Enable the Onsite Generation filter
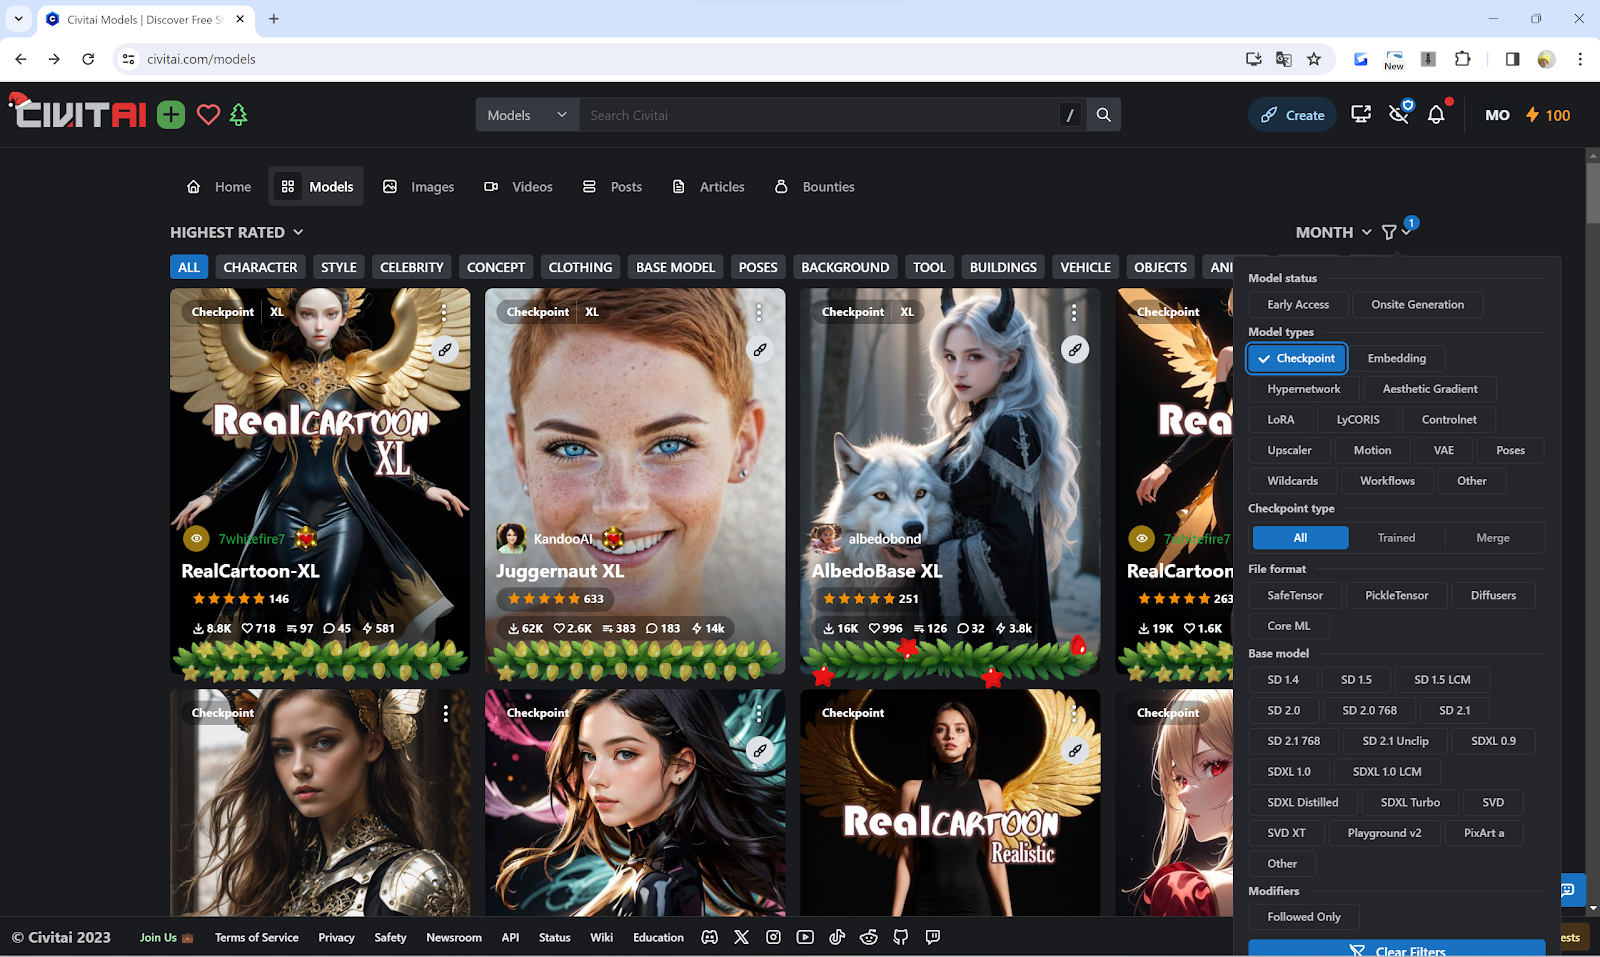This screenshot has width=1600, height=957. point(1417,305)
